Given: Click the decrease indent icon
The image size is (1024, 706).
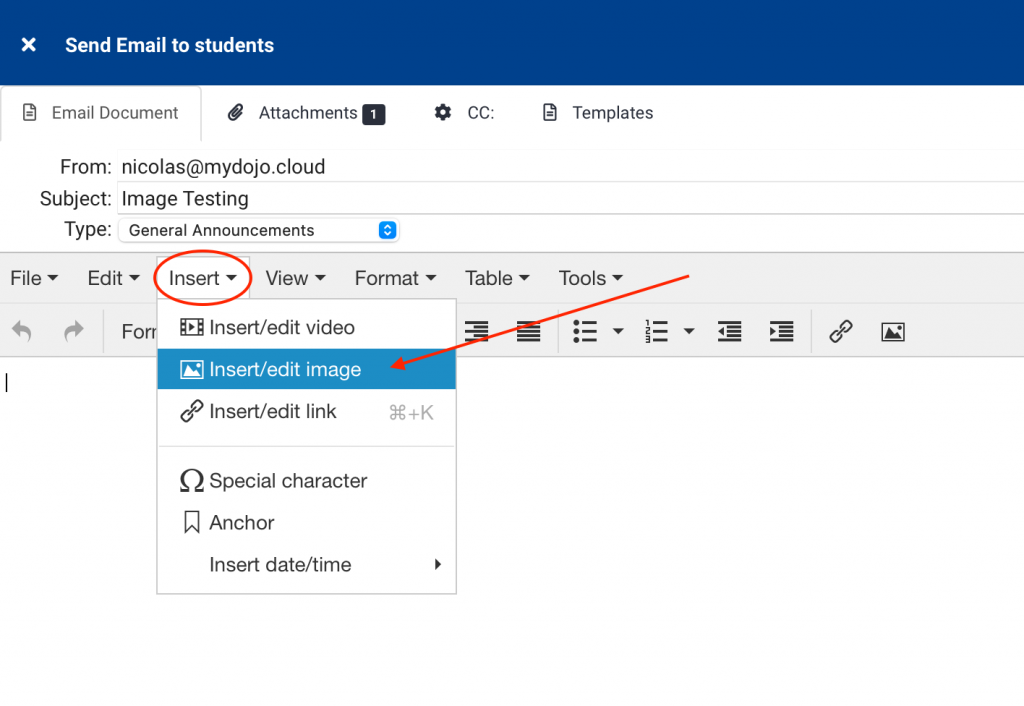Looking at the screenshot, I should coord(729,331).
